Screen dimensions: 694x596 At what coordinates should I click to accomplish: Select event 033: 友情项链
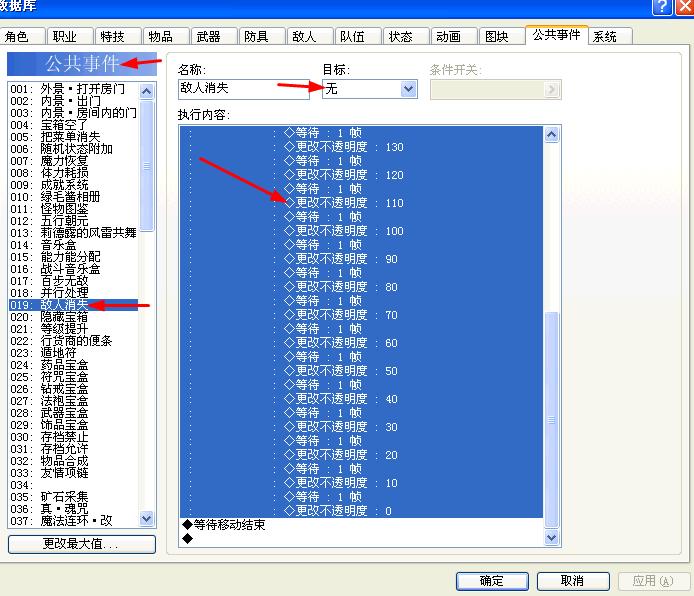73,473
